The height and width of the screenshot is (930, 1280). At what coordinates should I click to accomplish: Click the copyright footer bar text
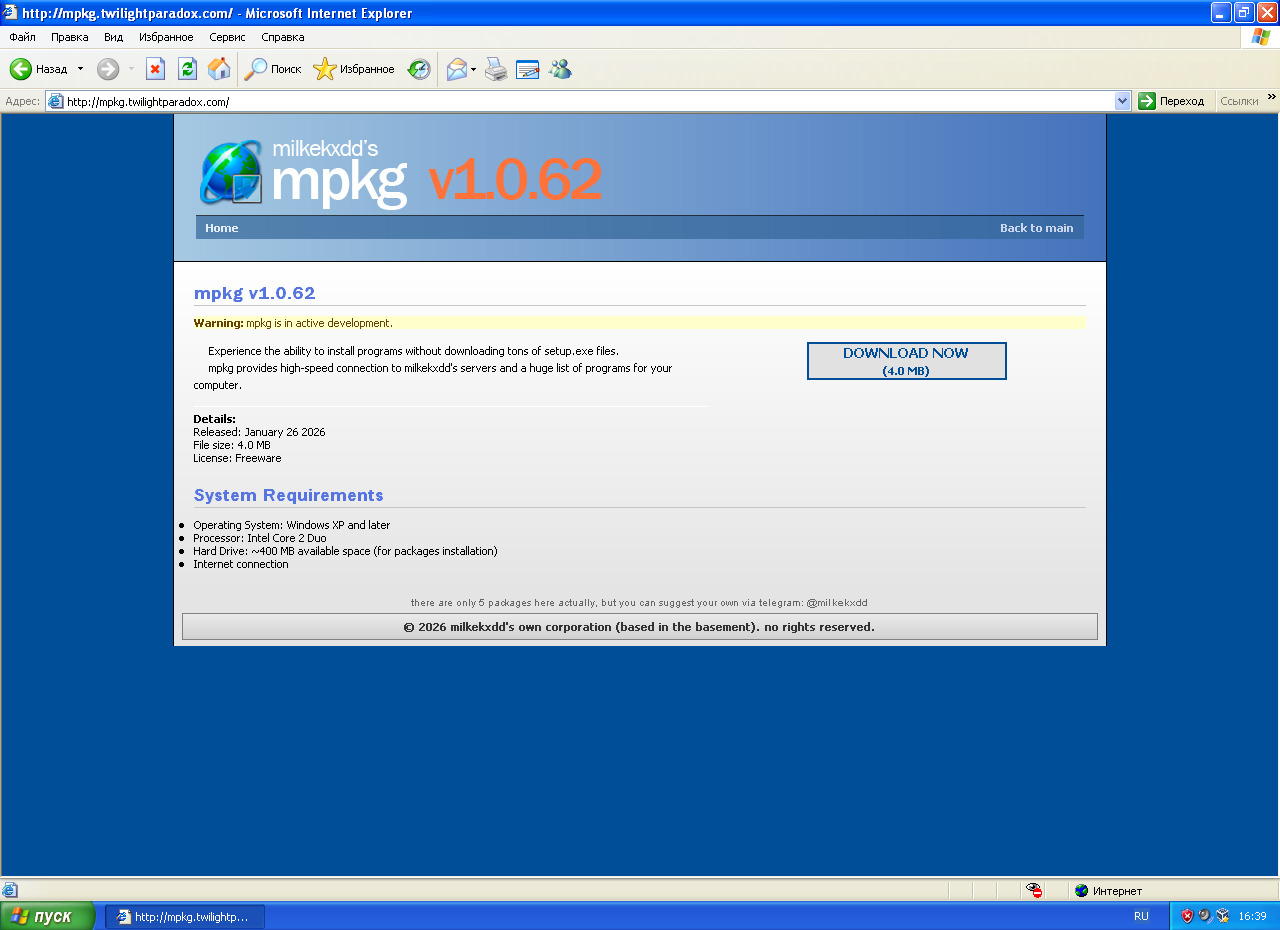click(x=639, y=627)
